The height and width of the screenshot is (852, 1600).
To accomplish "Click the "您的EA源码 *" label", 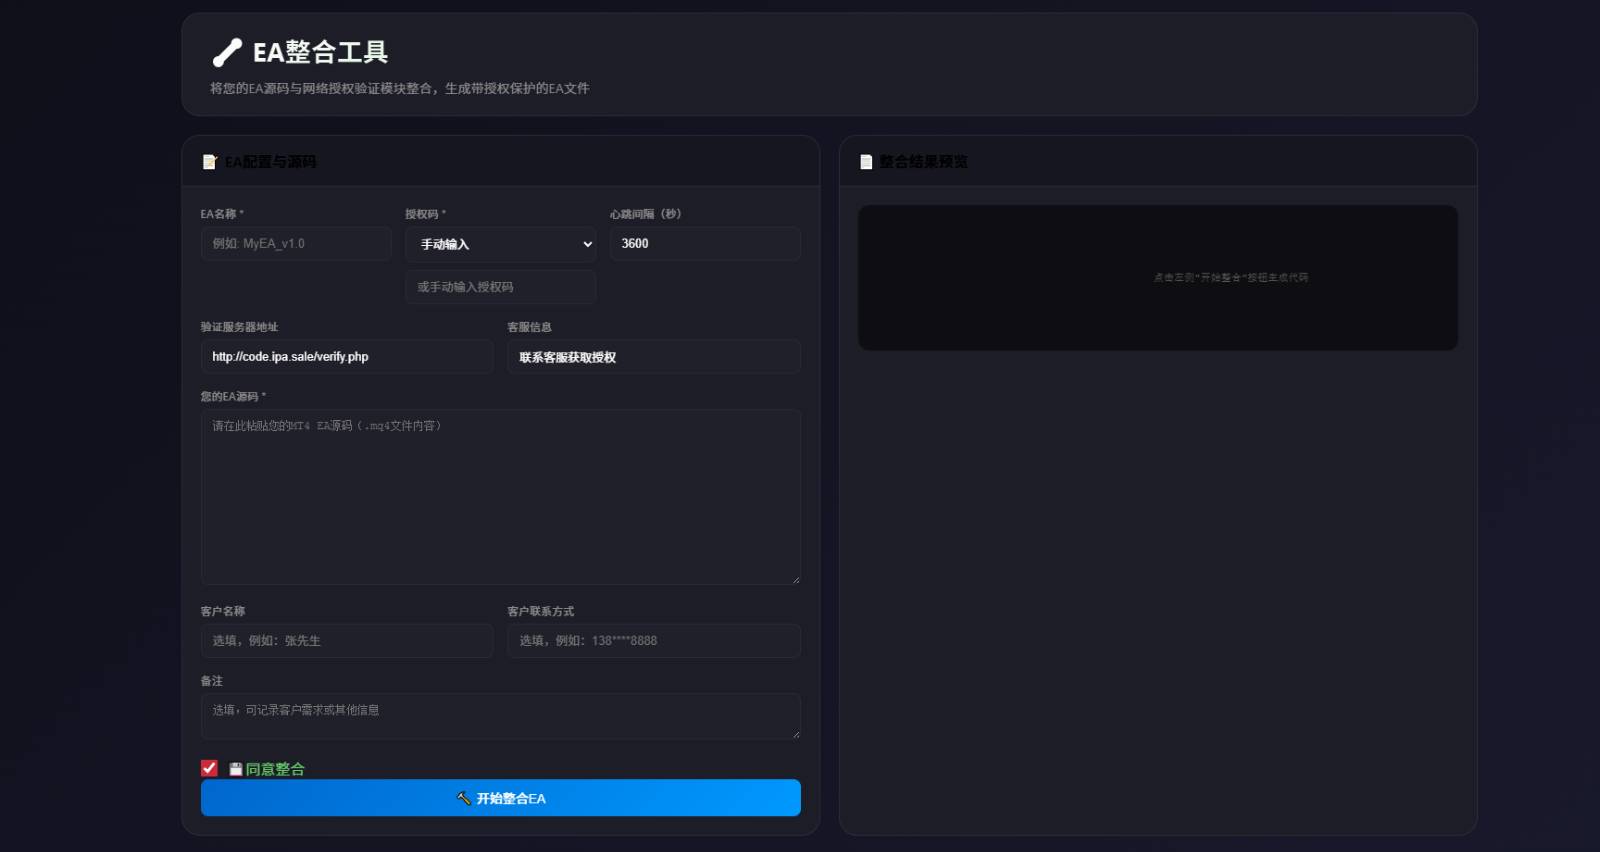I will tap(233, 397).
